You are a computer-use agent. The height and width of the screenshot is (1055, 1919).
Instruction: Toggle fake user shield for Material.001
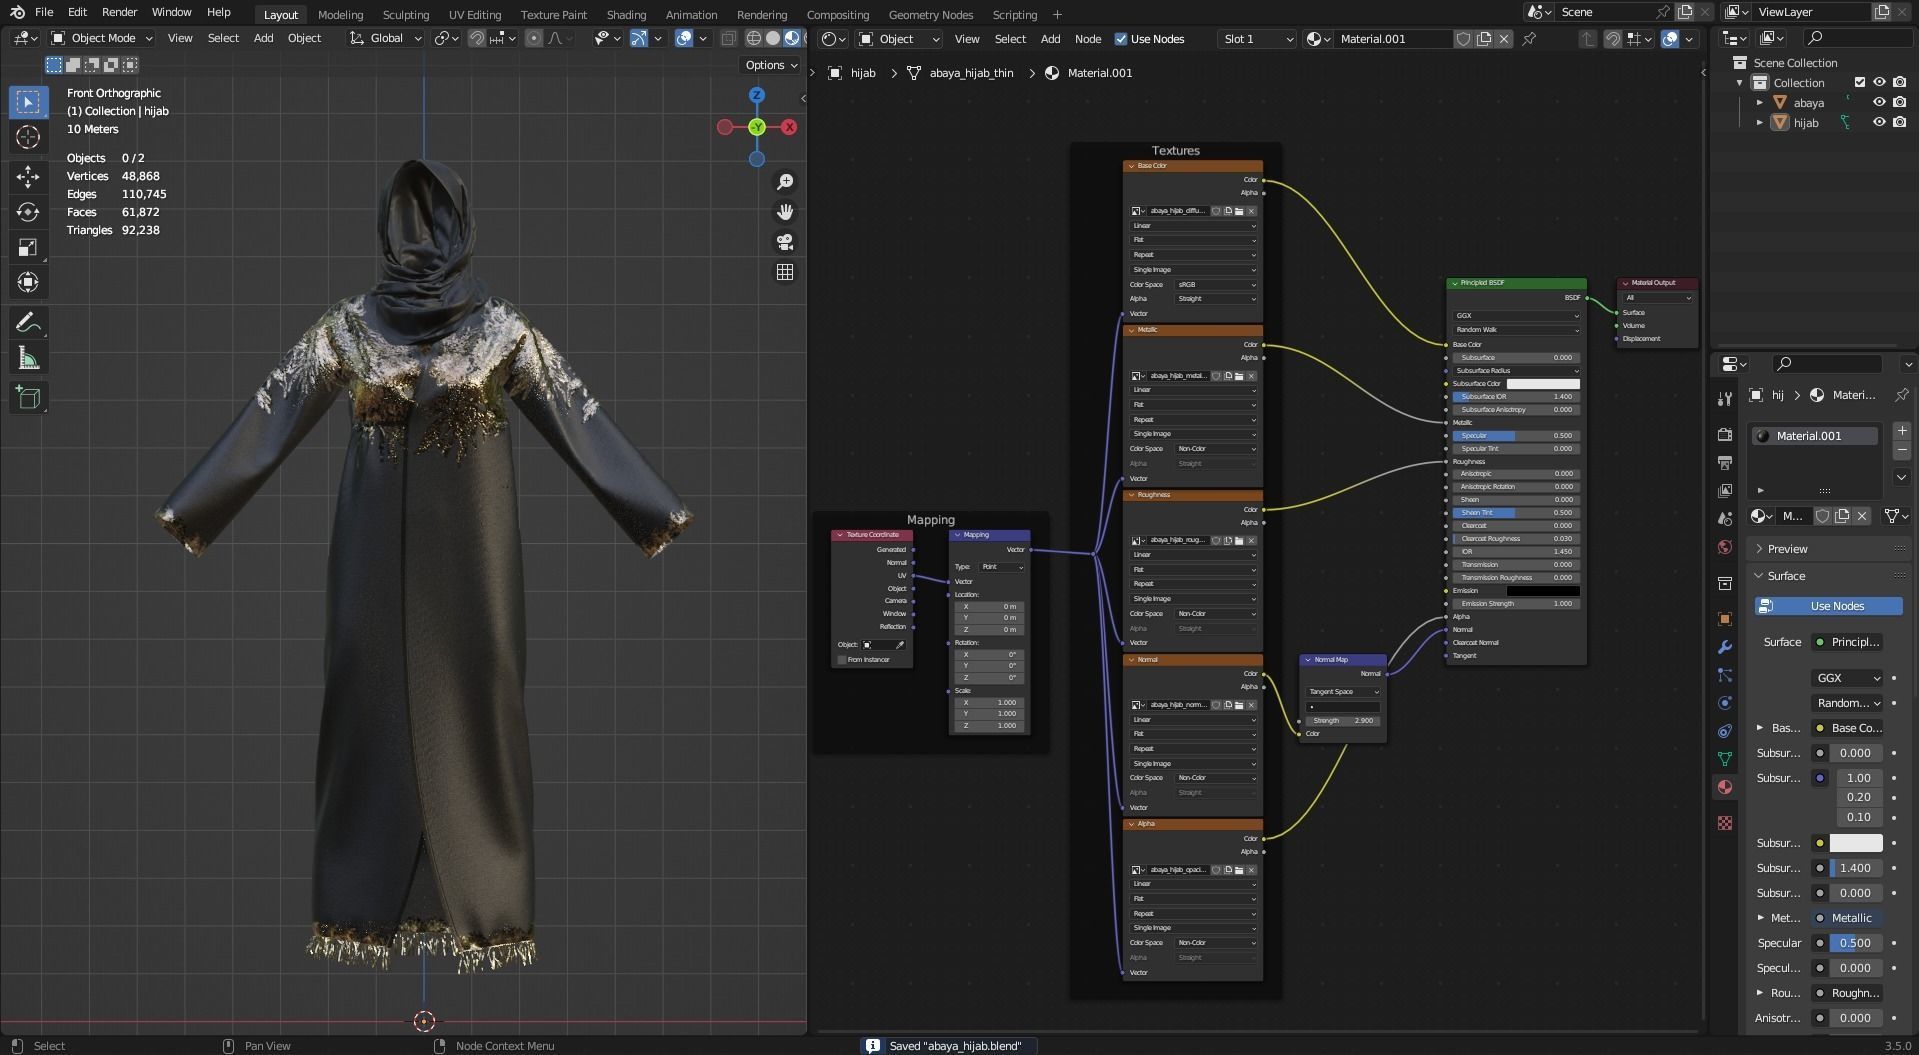(x=1463, y=39)
